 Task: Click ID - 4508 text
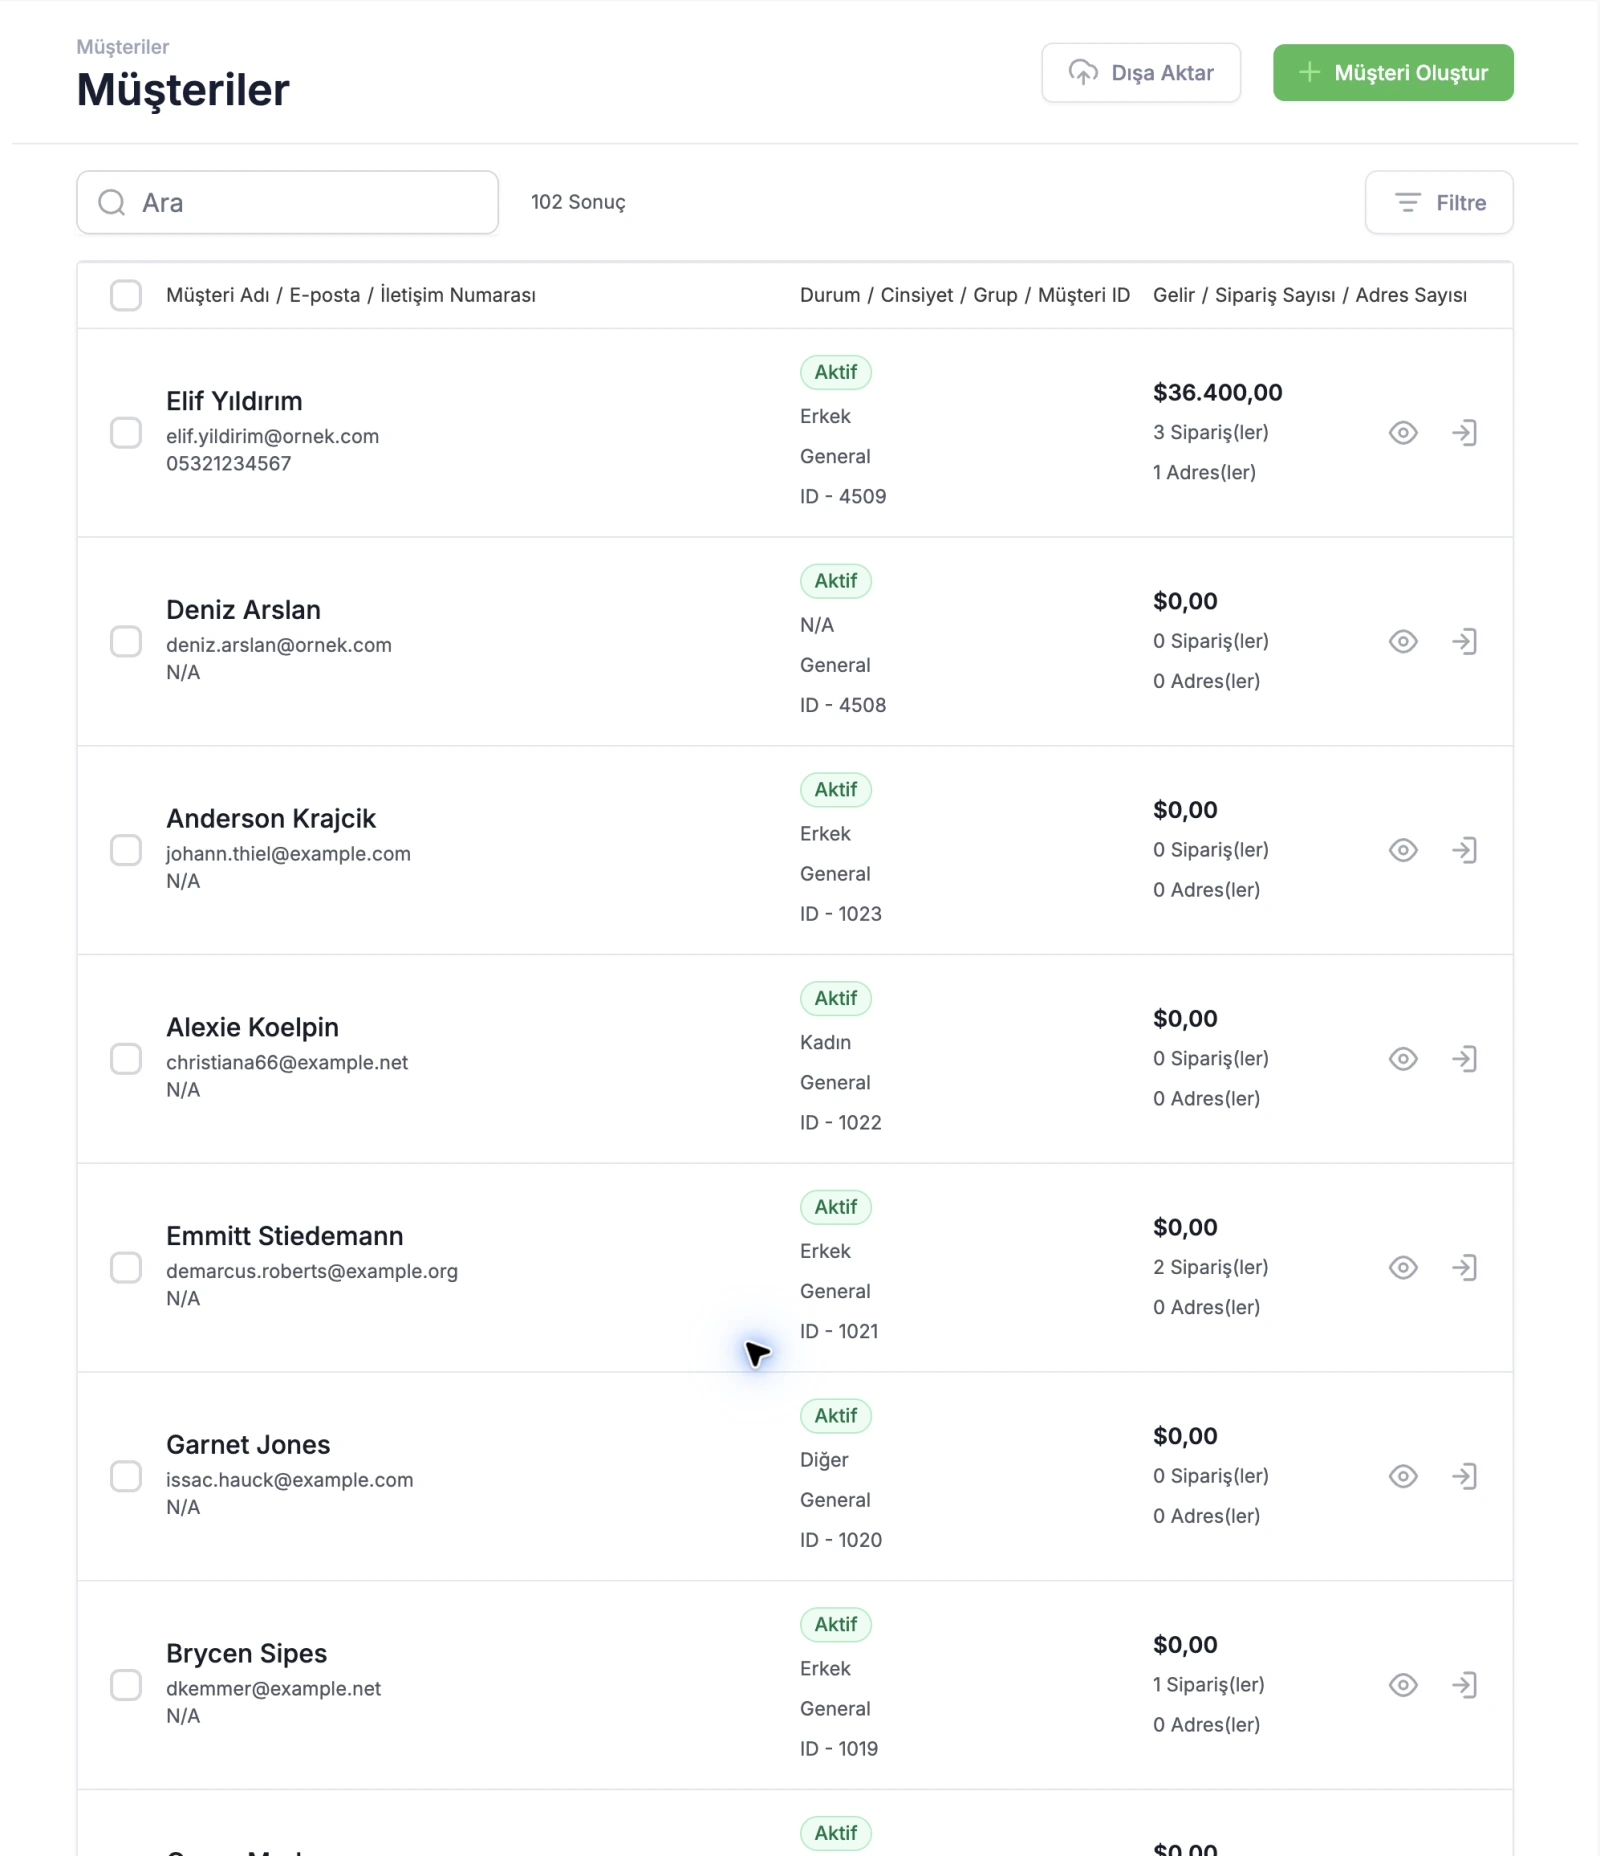point(843,705)
